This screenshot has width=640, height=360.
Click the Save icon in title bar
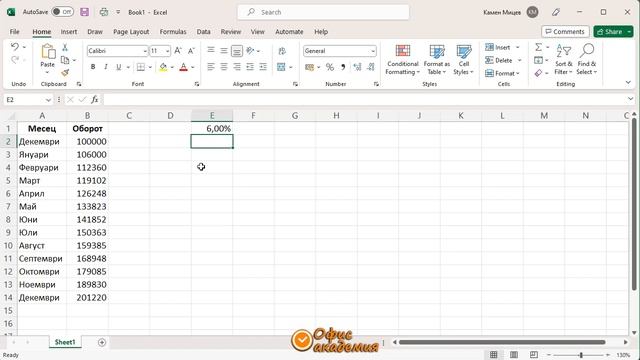[84, 12]
